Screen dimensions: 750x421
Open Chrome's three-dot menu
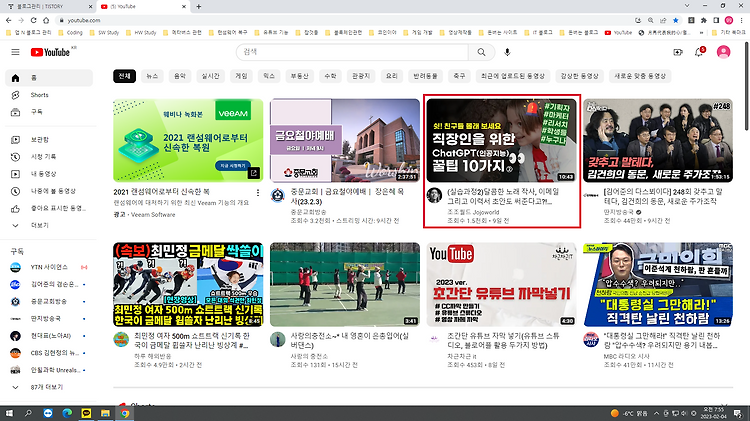tap(741, 20)
